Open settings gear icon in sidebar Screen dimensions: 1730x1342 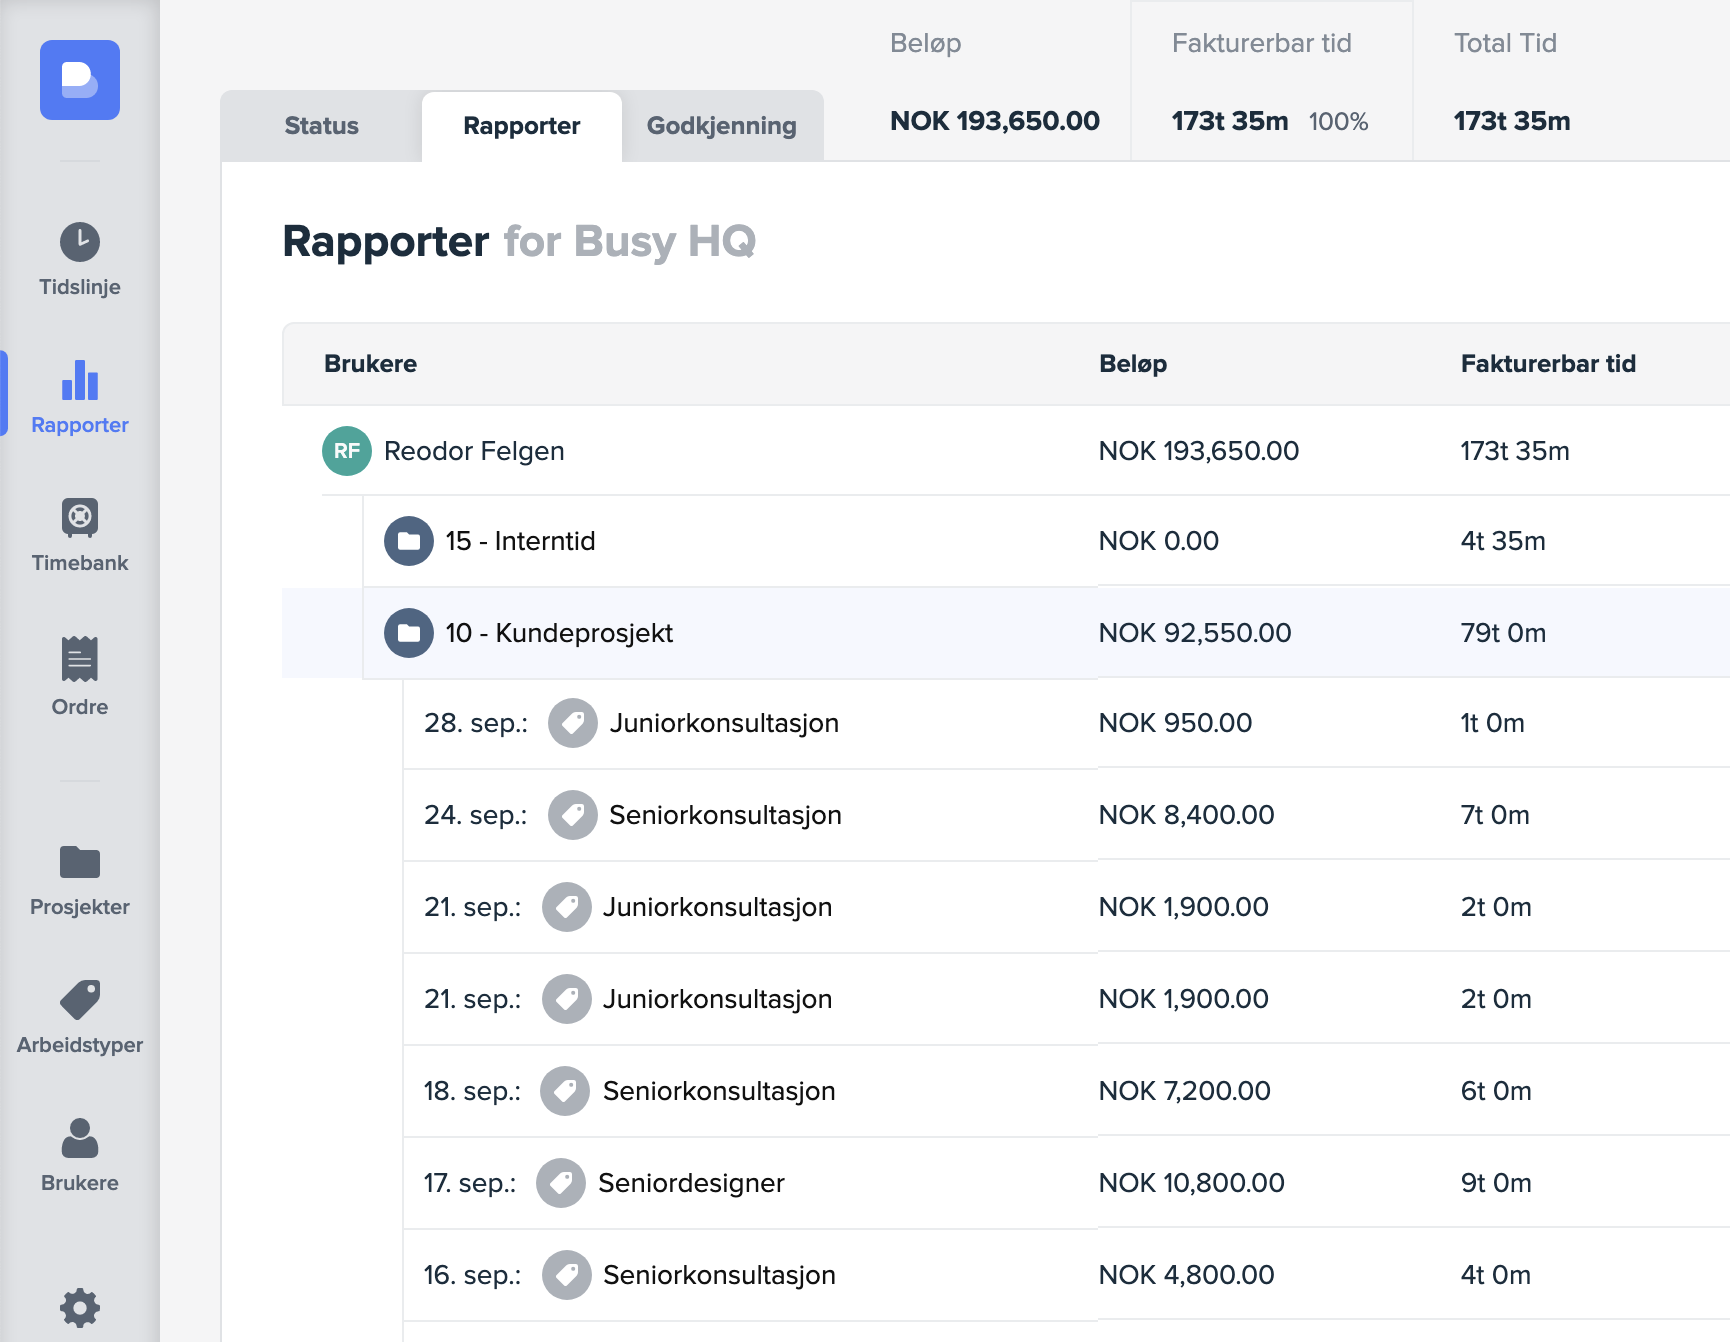pyautogui.click(x=80, y=1307)
